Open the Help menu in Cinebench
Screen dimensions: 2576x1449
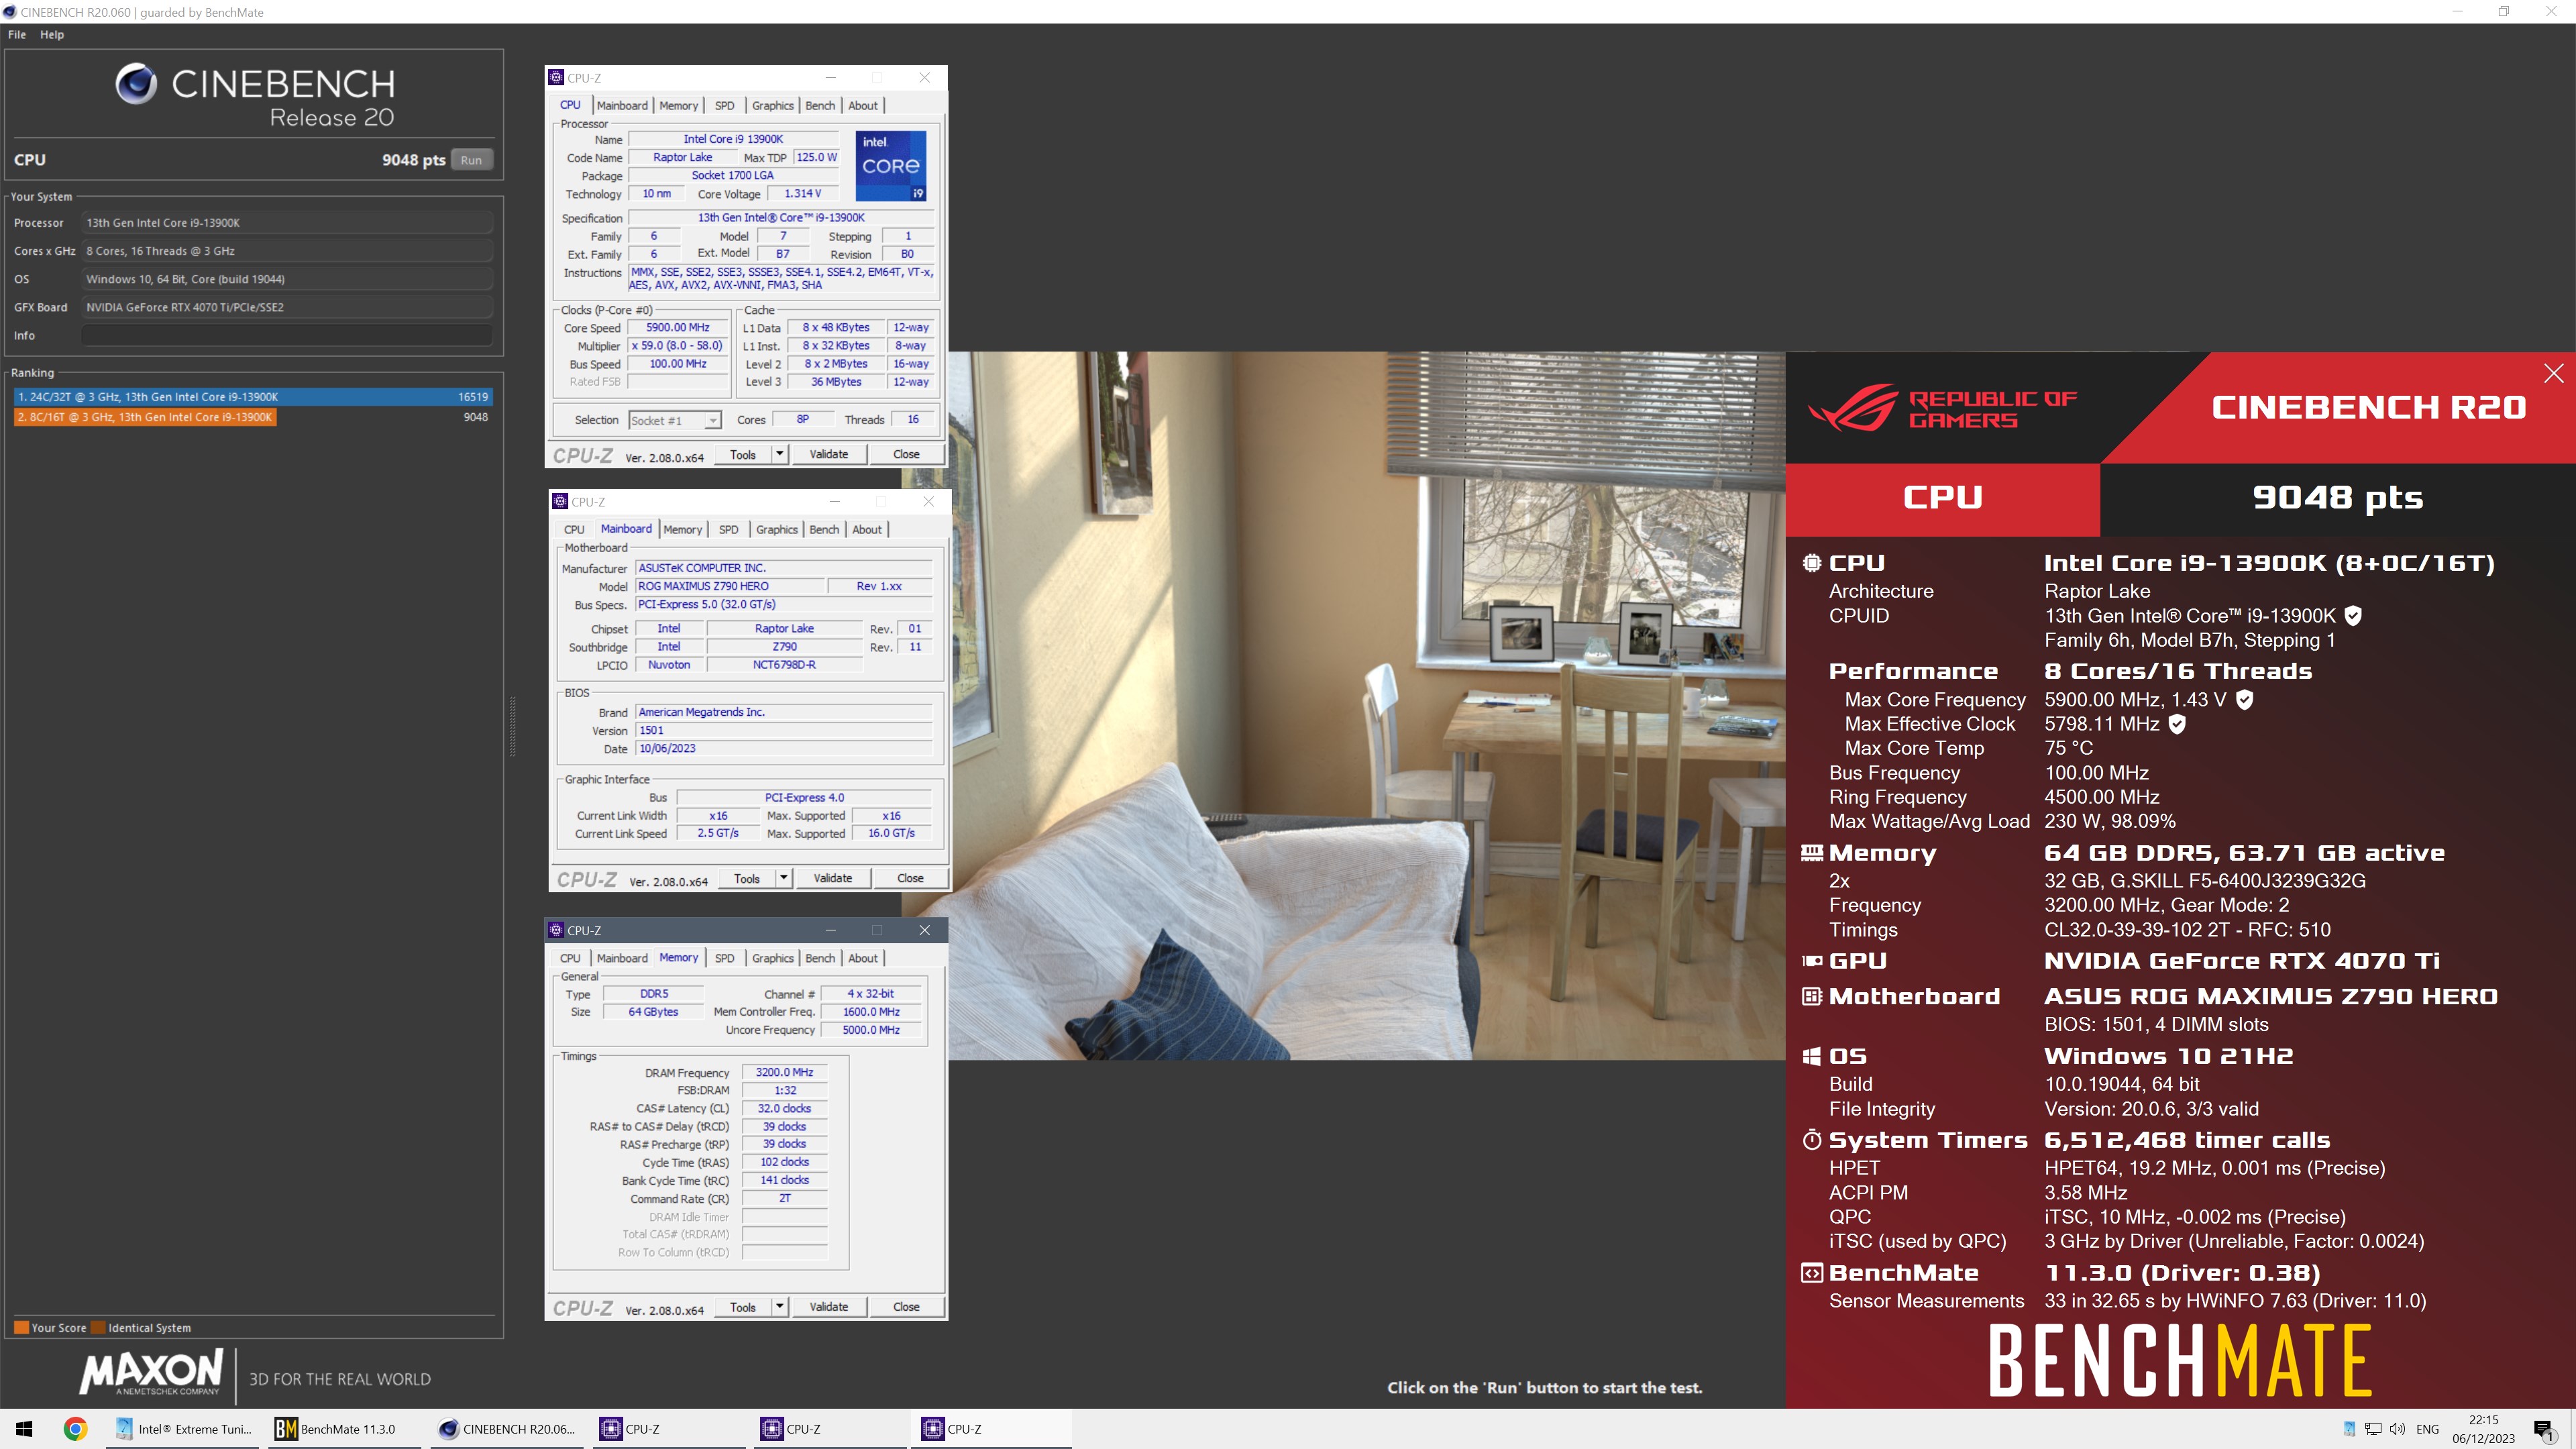coord(52,35)
